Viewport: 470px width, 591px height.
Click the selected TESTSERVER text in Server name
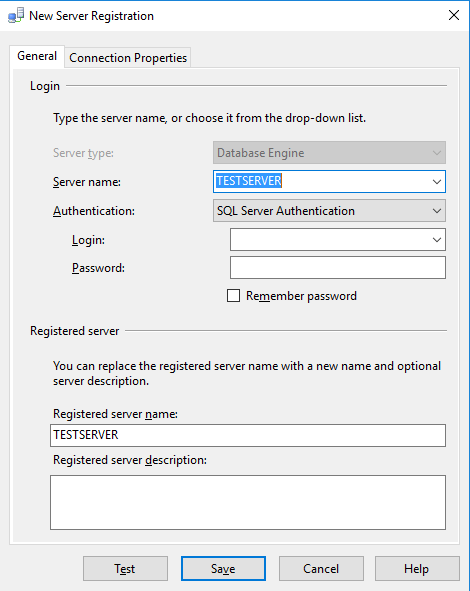pyautogui.click(x=249, y=181)
